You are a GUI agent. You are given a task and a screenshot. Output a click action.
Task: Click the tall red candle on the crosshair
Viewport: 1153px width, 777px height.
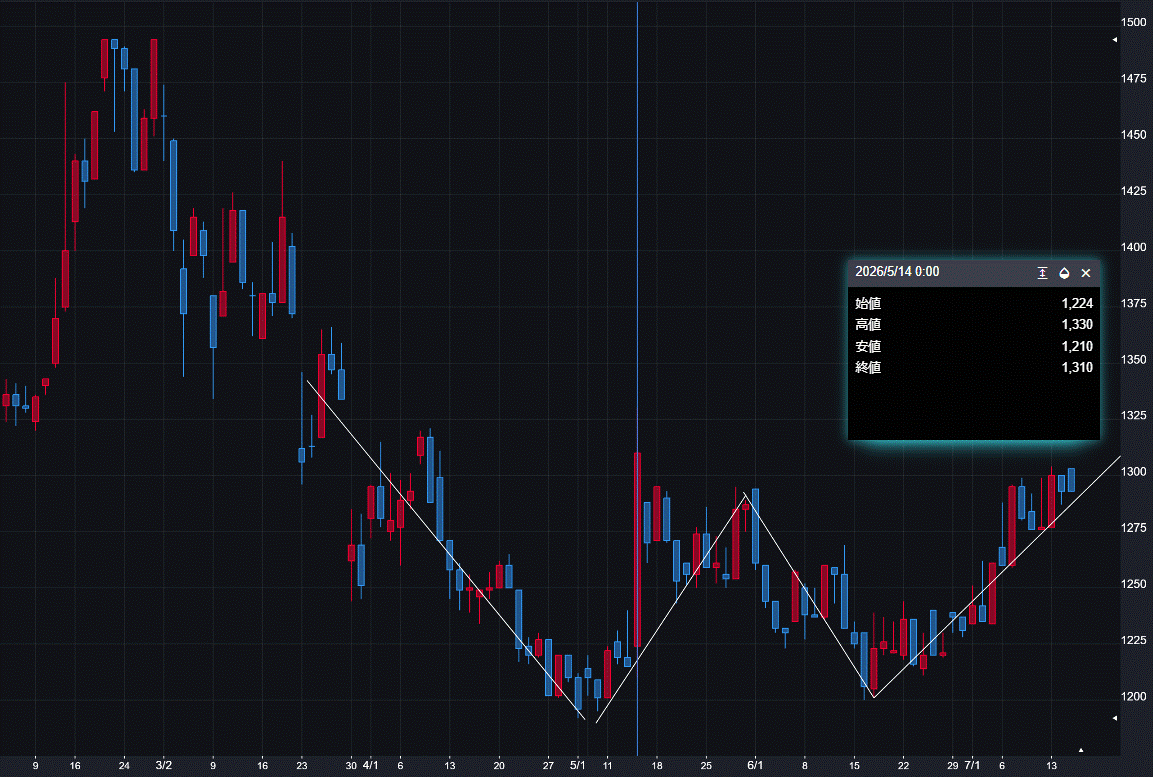pos(638,550)
